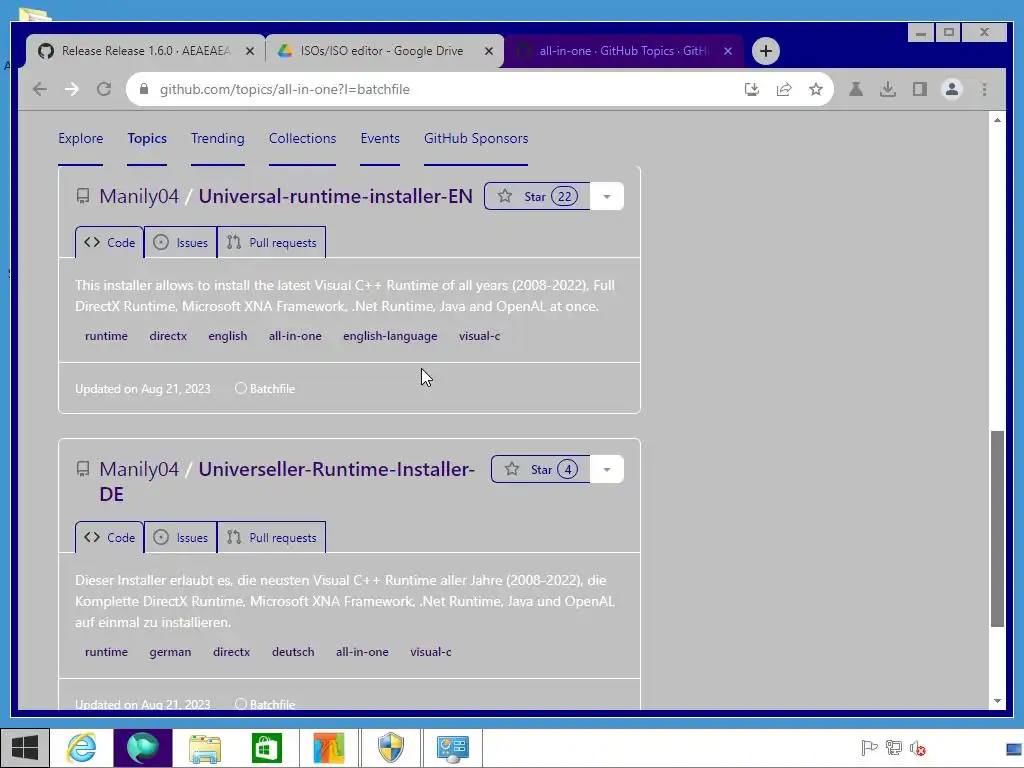
Task: Launch Internet Explorer from taskbar
Action: point(82,748)
